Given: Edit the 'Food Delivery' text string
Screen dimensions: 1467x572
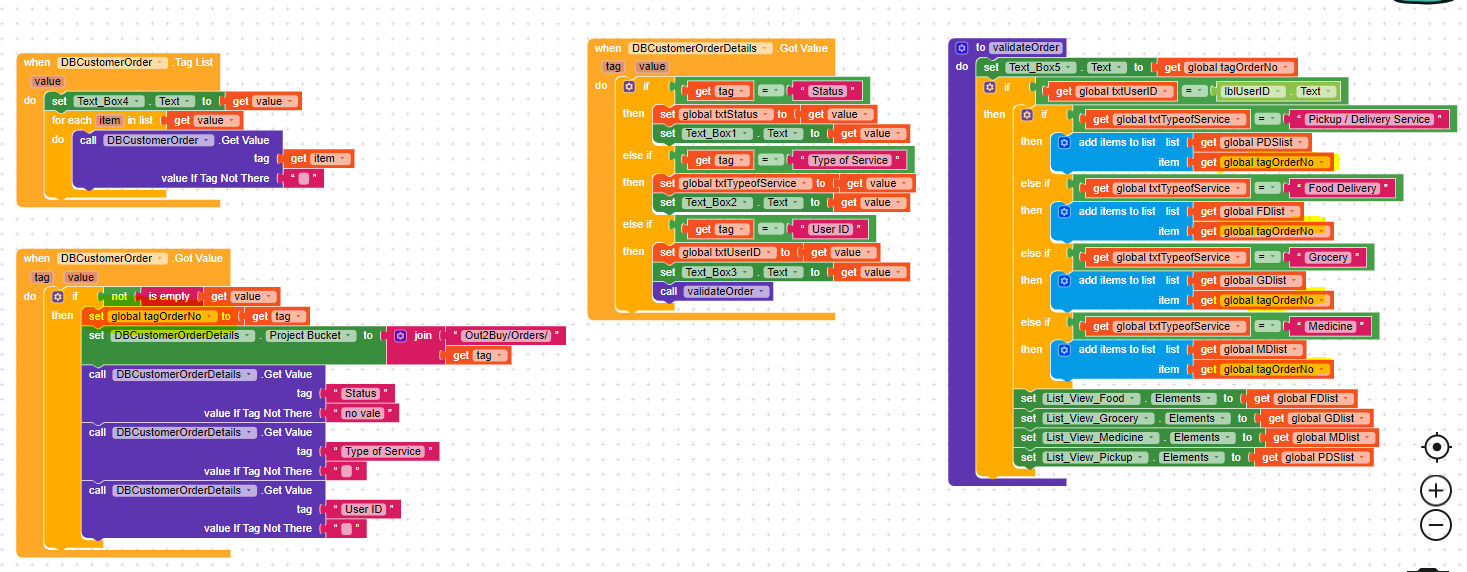Looking at the screenshot, I should click(1340, 188).
